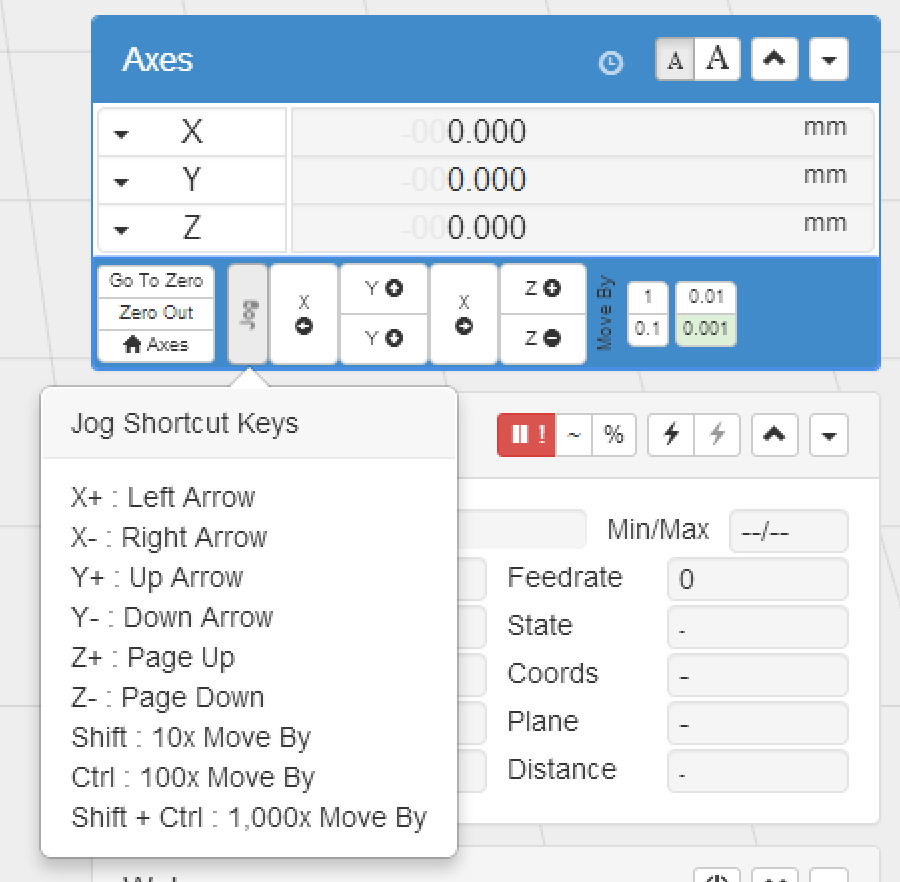Click the home Axes button
Viewport: 900px width, 882px height.
click(156, 345)
